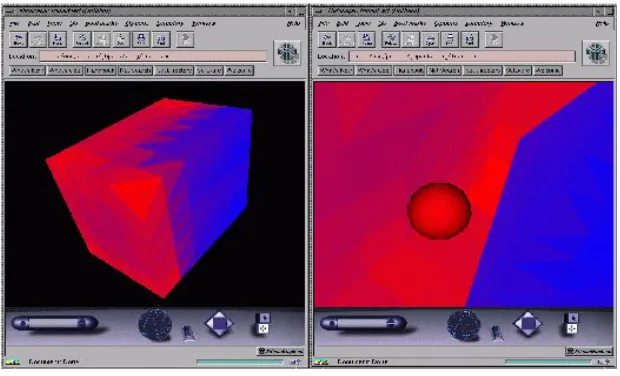The width and height of the screenshot is (620, 376).
Task: Click the mail icon in the right window status bar
Action: (604, 362)
